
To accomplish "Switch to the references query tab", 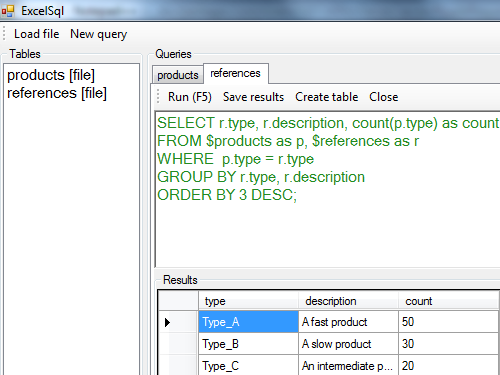I will (x=235, y=73).
